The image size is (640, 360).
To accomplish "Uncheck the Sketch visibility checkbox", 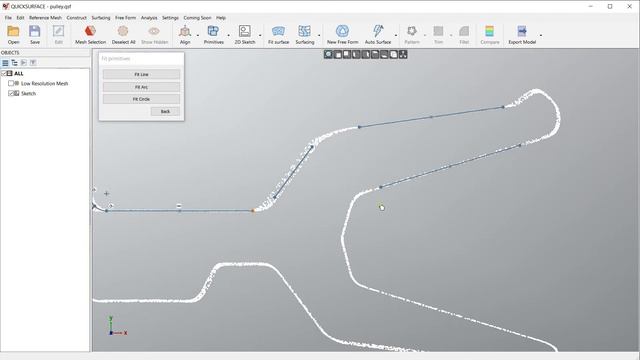I will (11, 93).
